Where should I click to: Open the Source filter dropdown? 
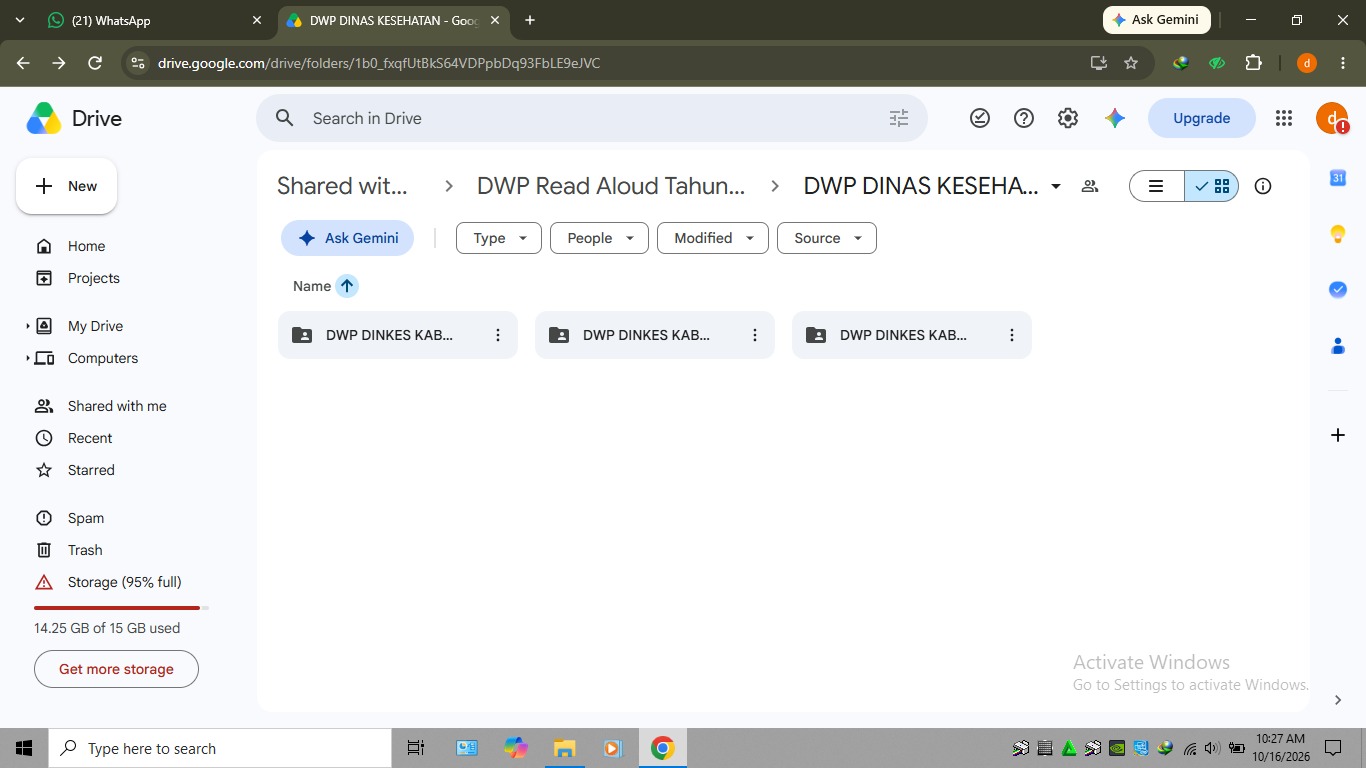pos(827,238)
